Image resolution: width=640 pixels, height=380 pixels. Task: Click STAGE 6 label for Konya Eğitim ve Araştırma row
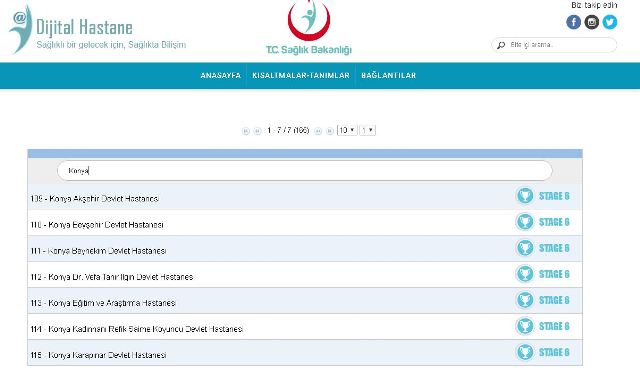(x=554, y=300)
